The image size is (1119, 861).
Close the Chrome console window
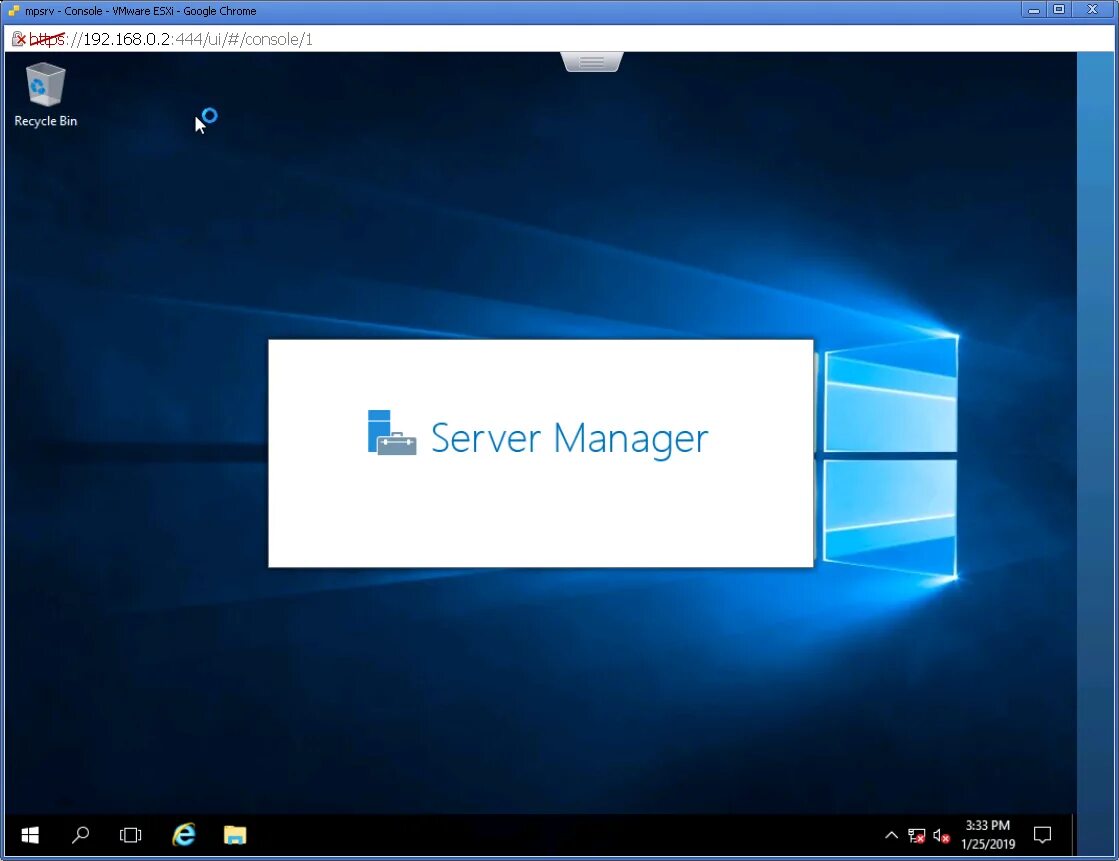click(x=1093, y=10)
